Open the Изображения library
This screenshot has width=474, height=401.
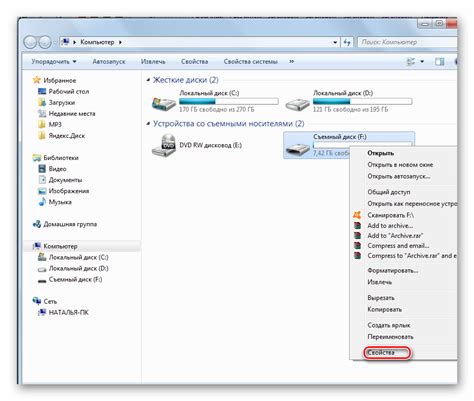pyautogui.click(x=63, y=191)
